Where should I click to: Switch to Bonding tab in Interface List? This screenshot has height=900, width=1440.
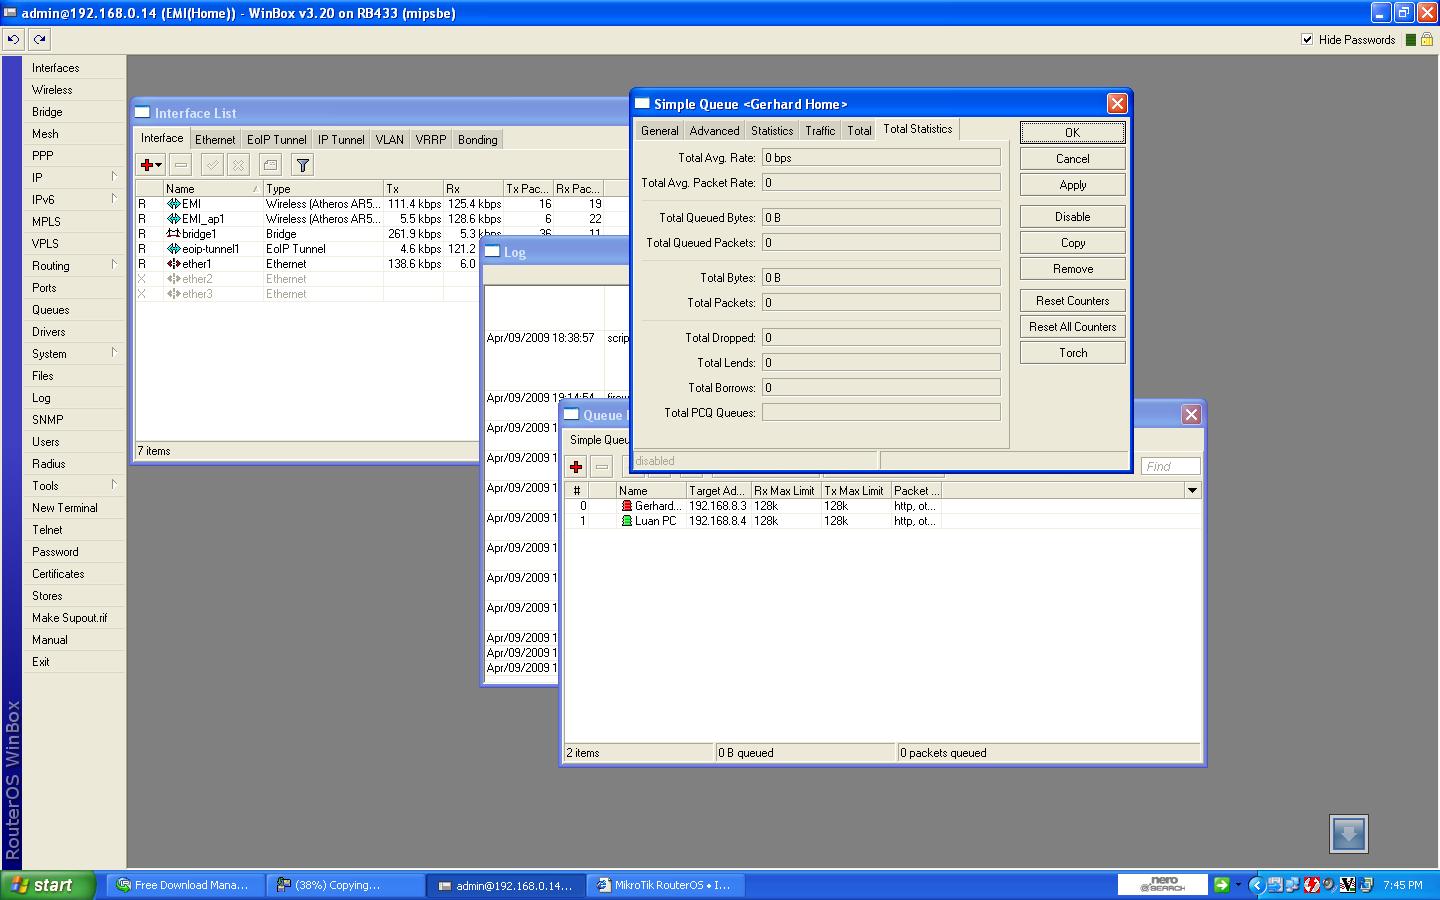(478, 140)
